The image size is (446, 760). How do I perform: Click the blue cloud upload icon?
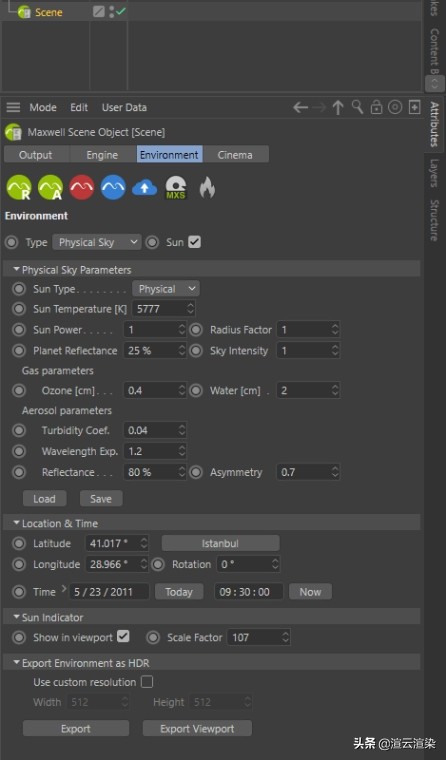[144, 188]
